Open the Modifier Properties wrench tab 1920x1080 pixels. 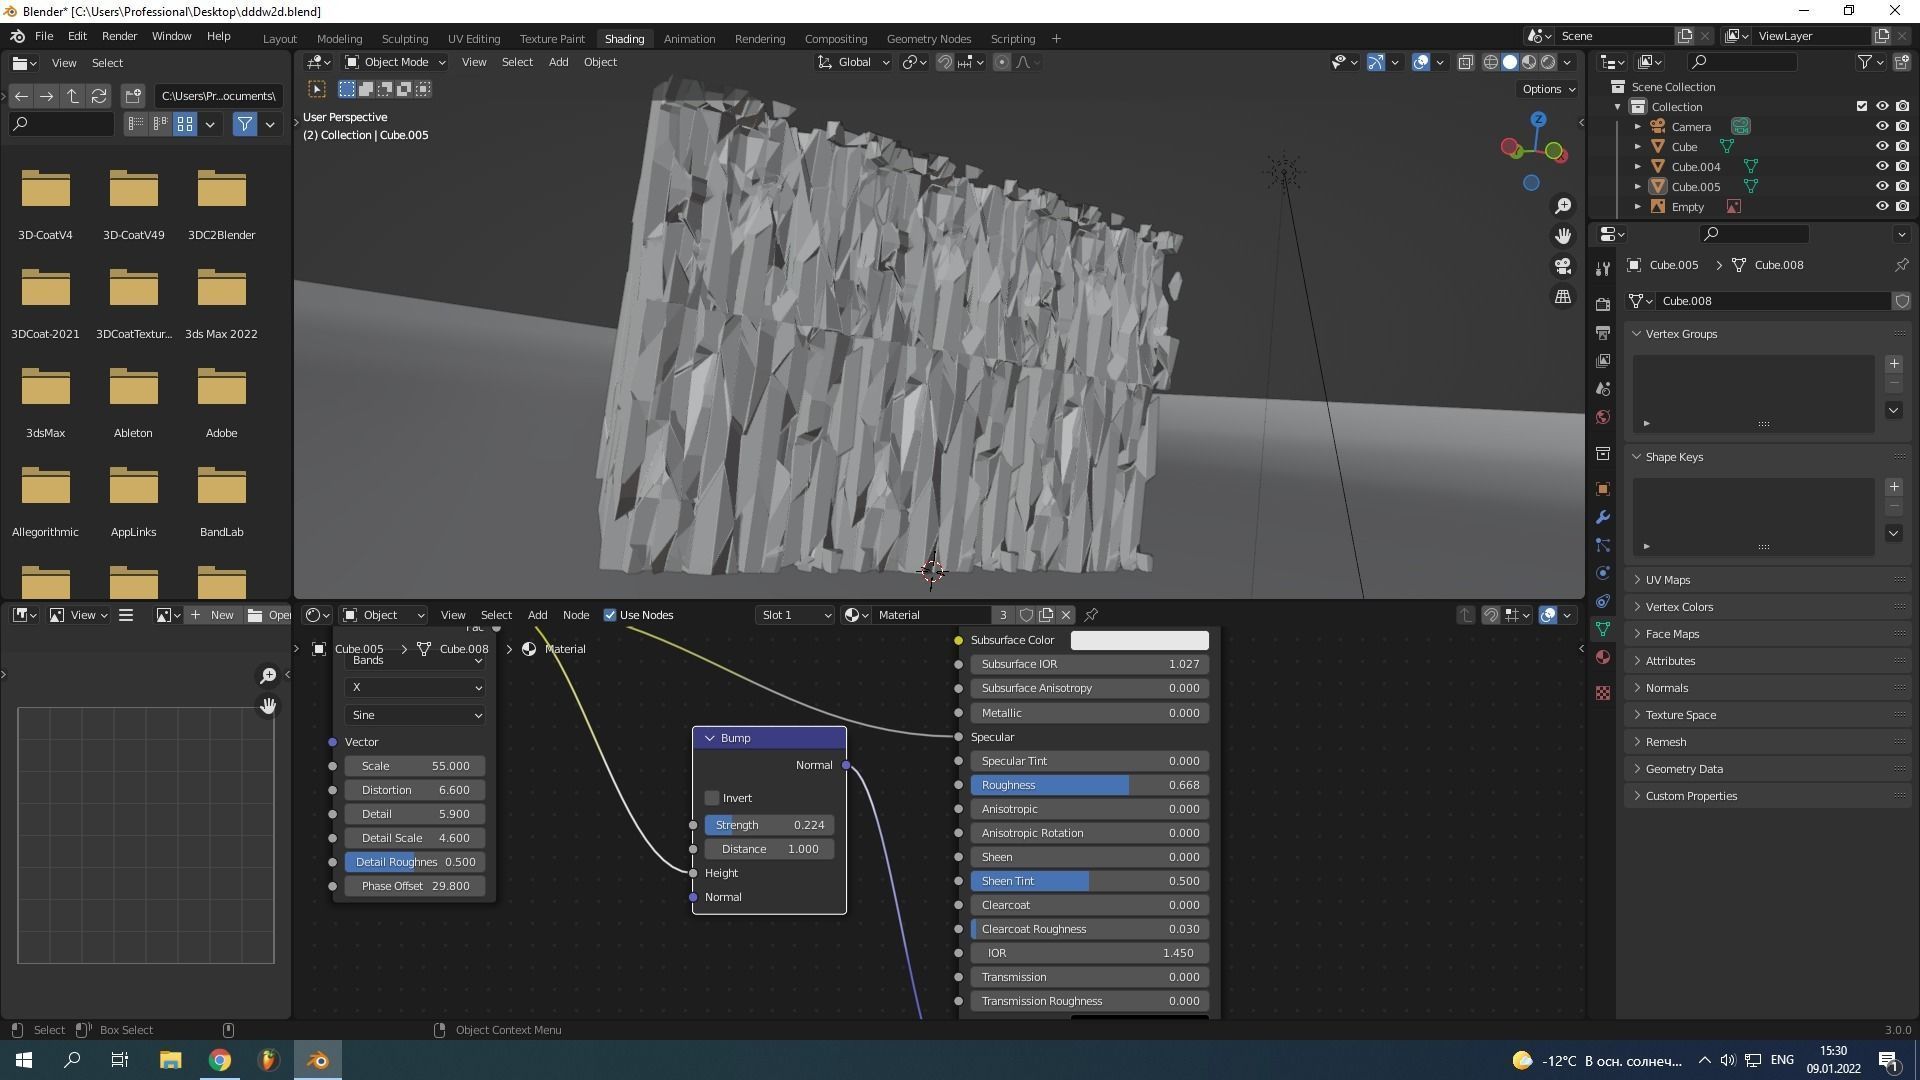(1602, 517)
